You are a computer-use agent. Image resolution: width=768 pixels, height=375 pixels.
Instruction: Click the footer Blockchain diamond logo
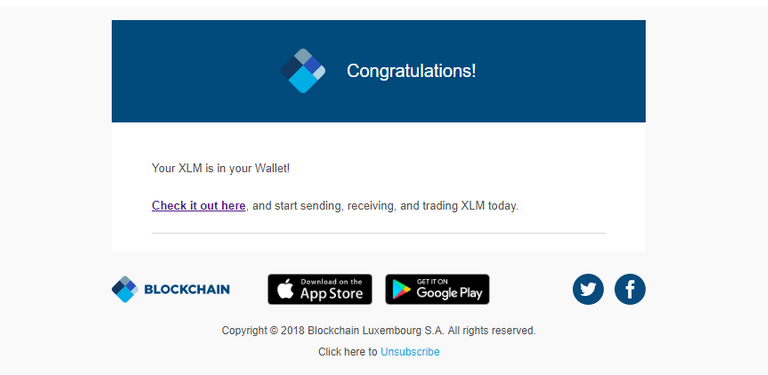[x=125, y=289]
